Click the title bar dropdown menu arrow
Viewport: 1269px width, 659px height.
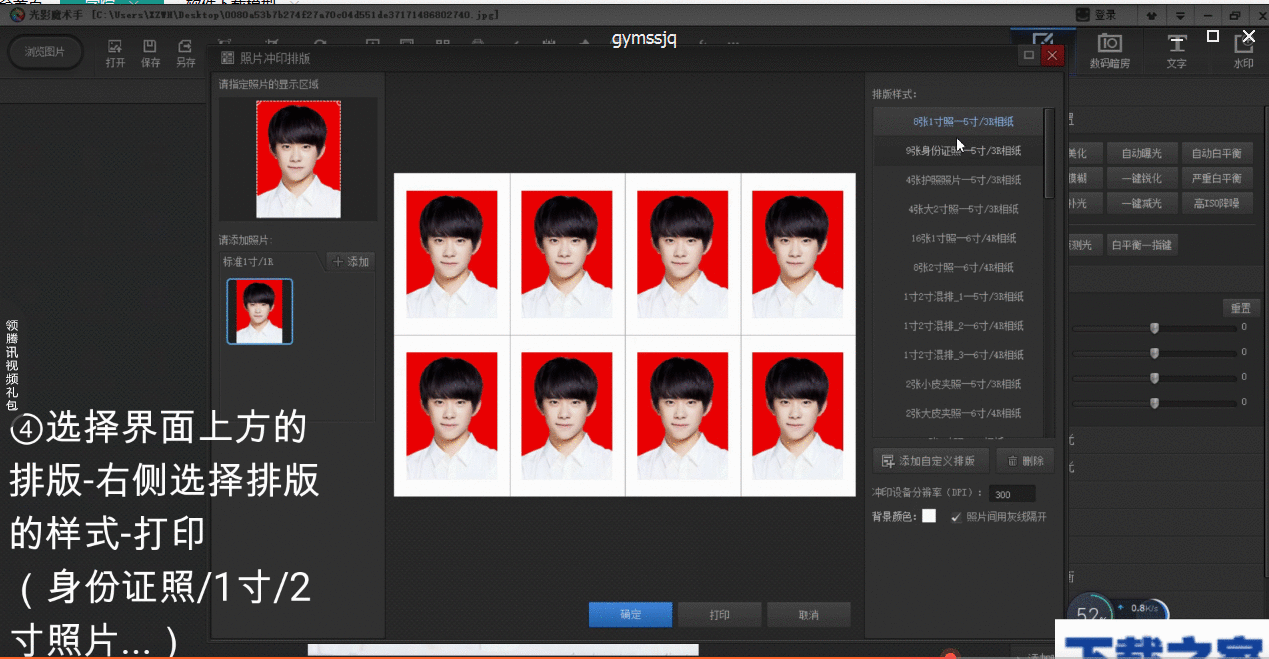1180,15
